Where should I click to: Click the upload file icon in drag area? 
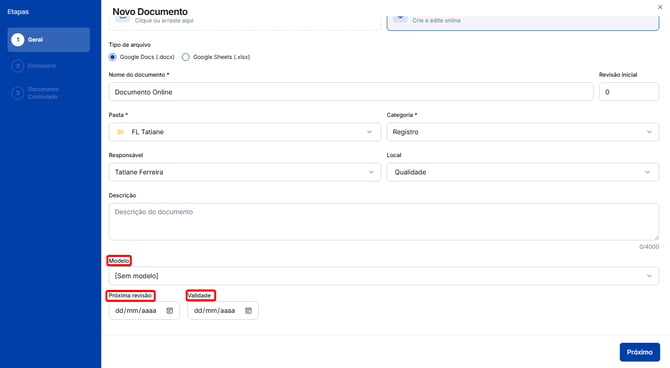123,18
